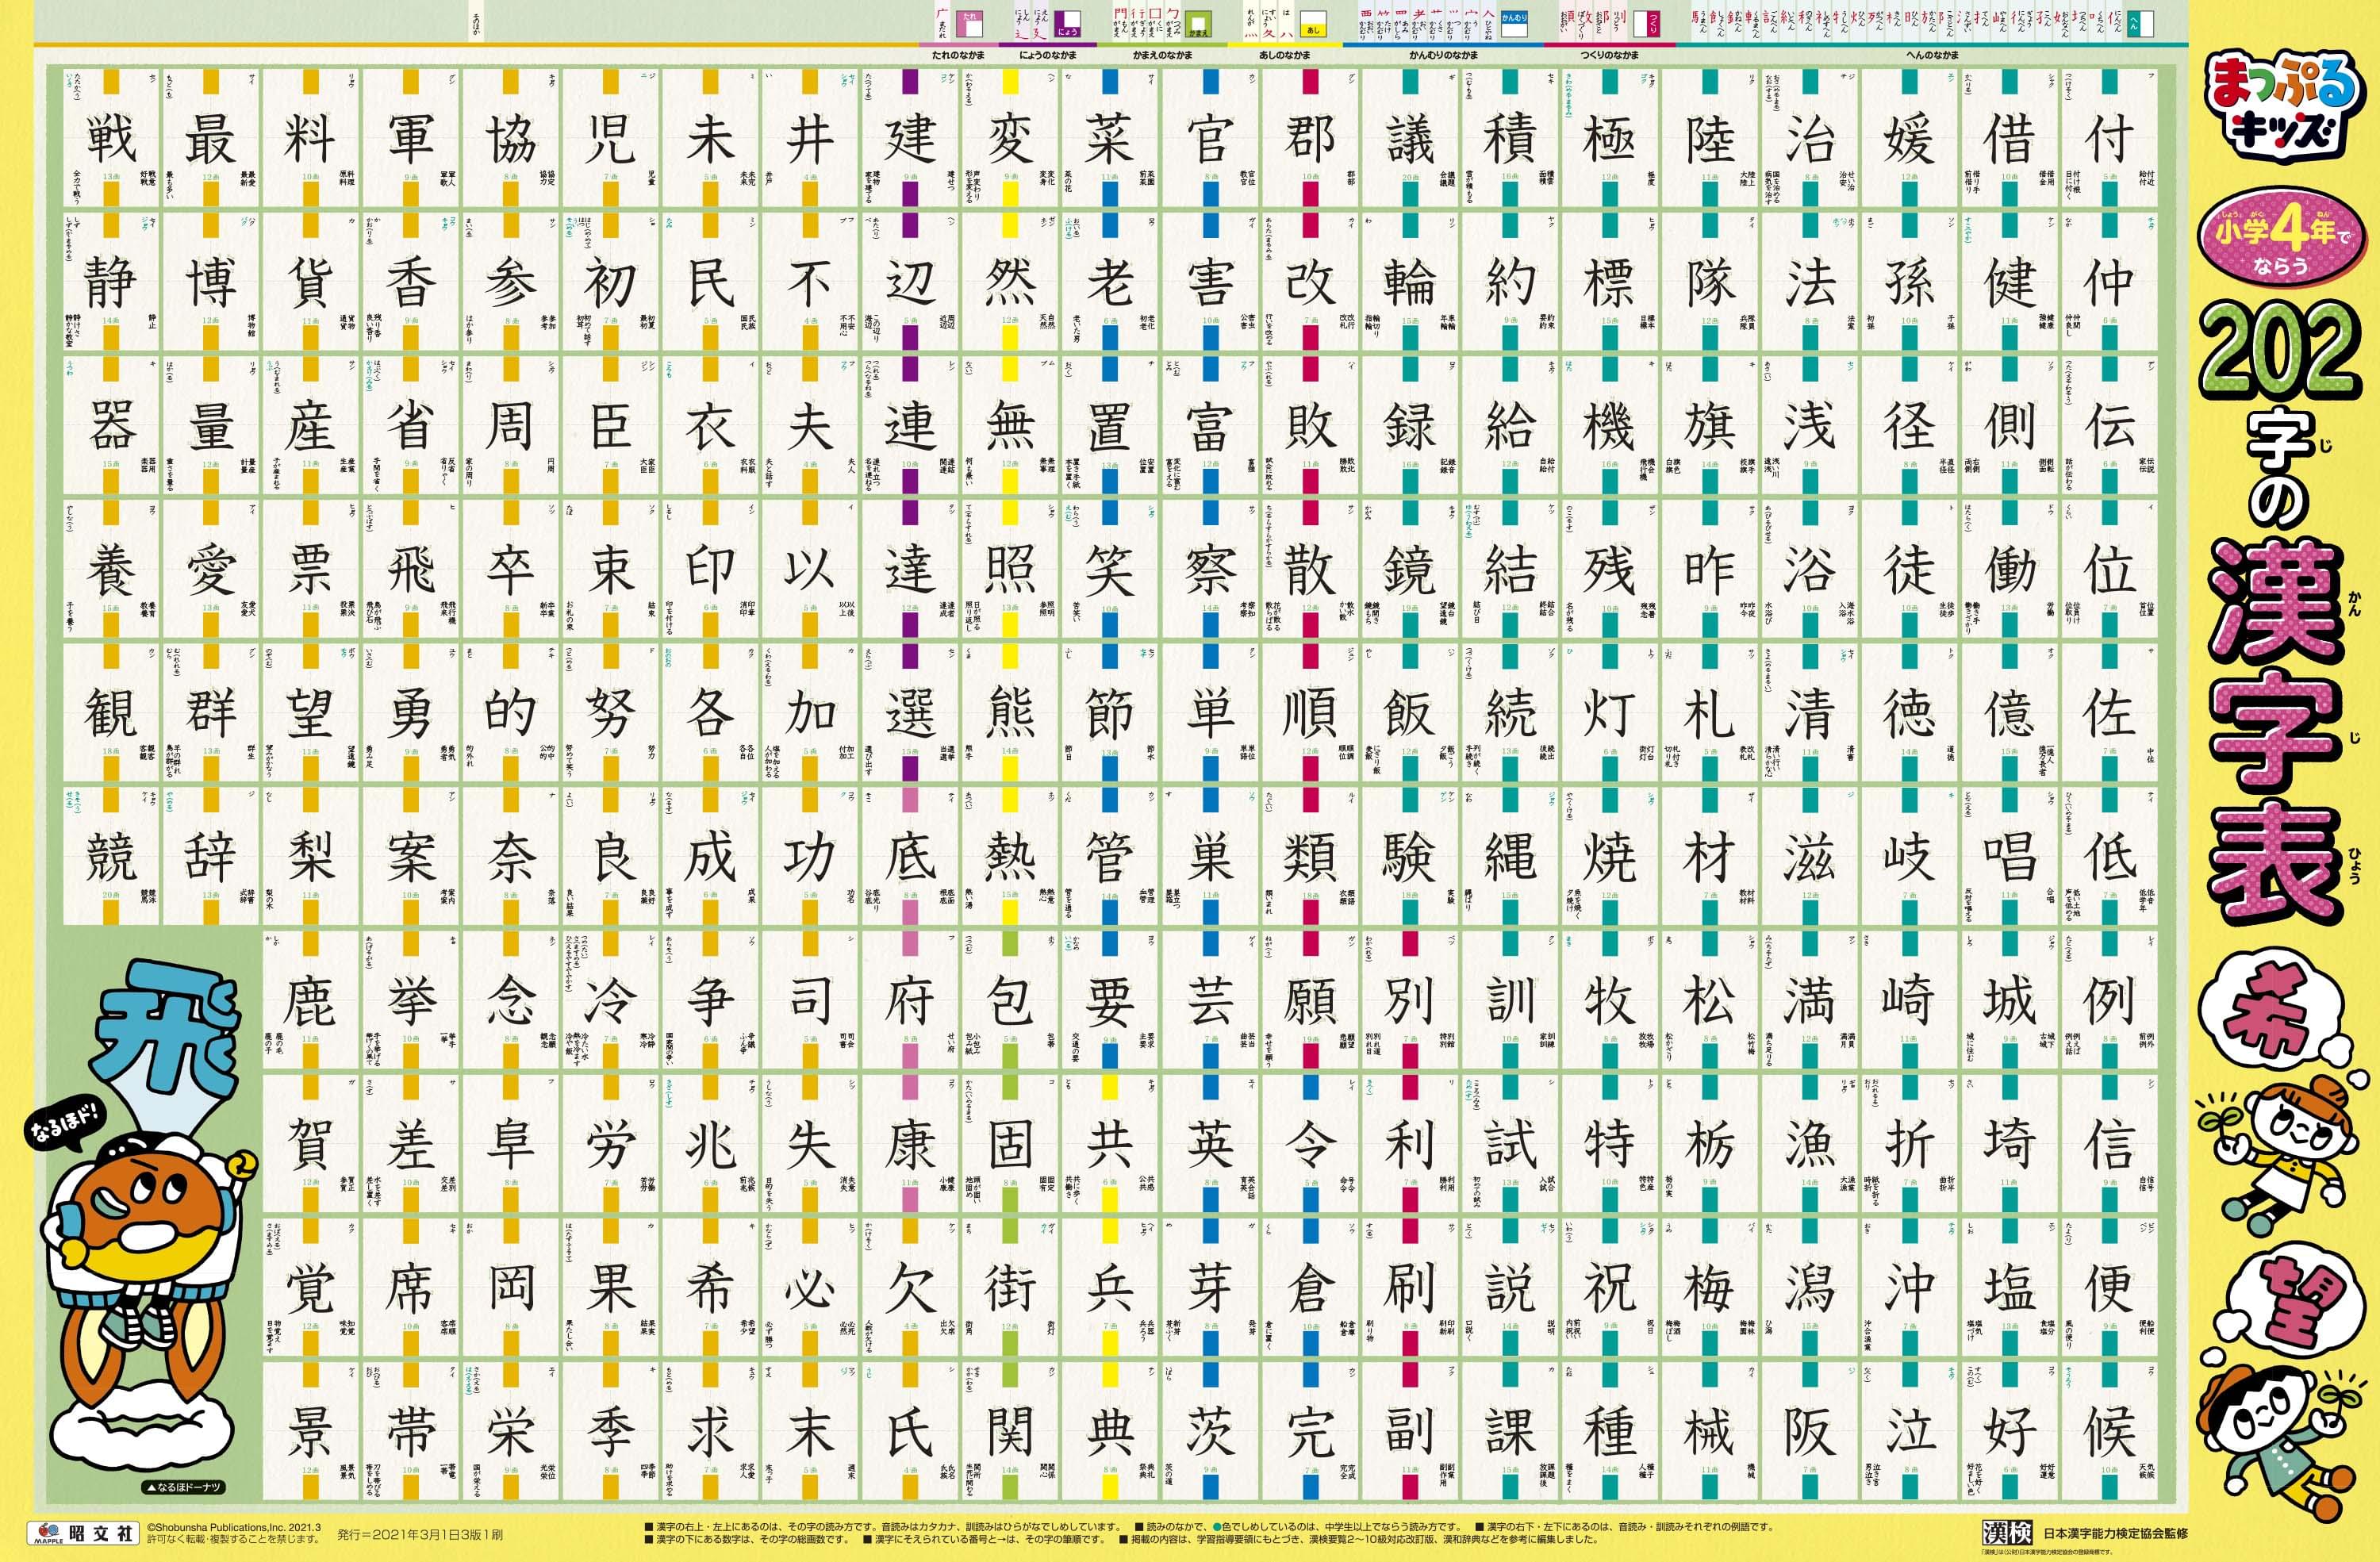Toggle the かまえ legend sample box
The width and height of the screenshot is (2380, 1562).
(1199, 25)
